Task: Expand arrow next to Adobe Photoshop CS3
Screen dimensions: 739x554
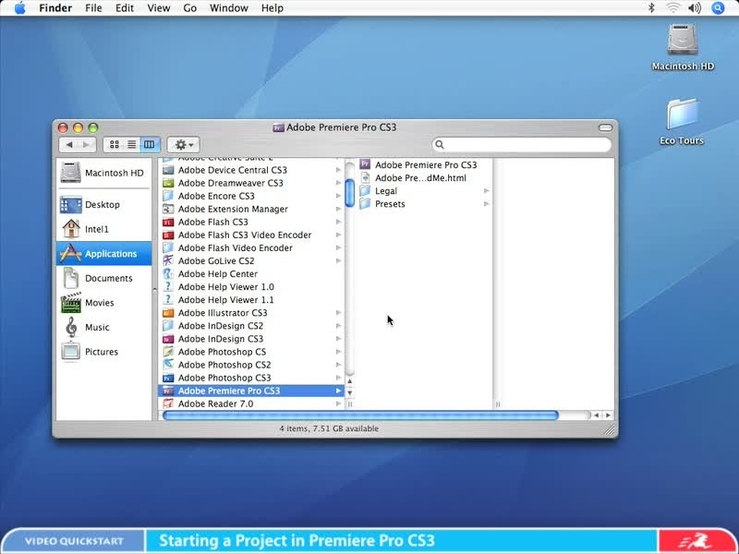Action: (x=338, y=378)
